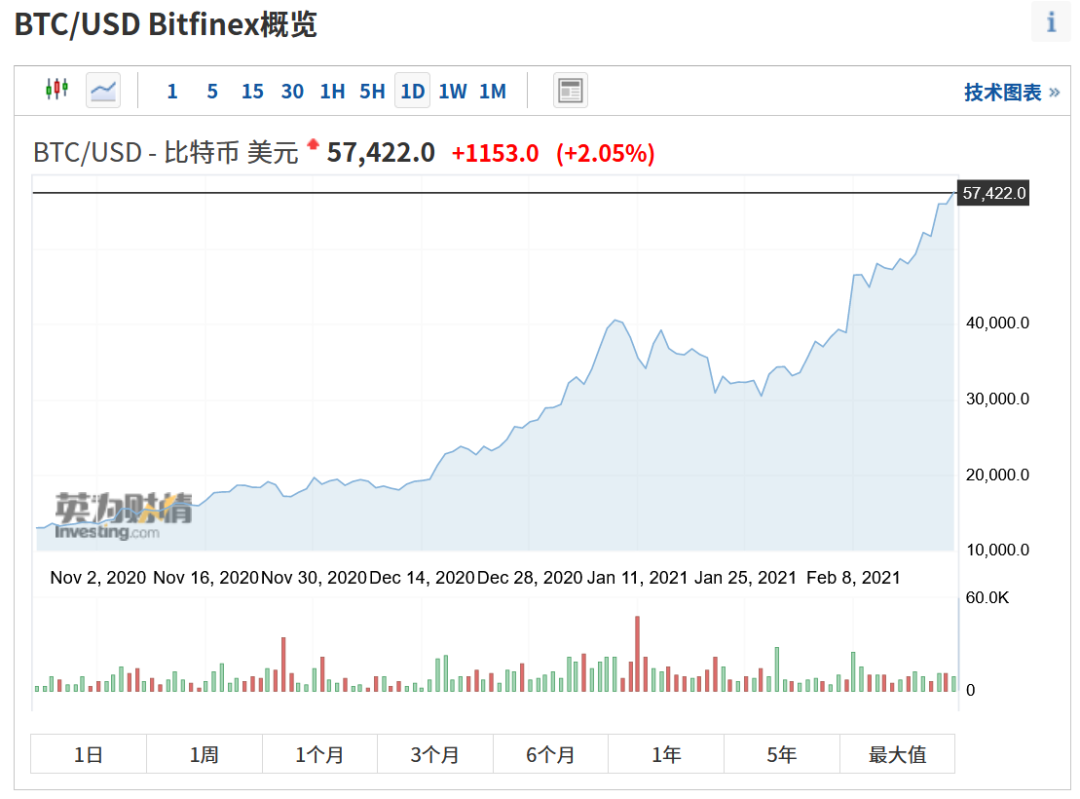This screenshot has width=1080, height=799.
Task: Click the 1年 range button
Action: (666, 754)
